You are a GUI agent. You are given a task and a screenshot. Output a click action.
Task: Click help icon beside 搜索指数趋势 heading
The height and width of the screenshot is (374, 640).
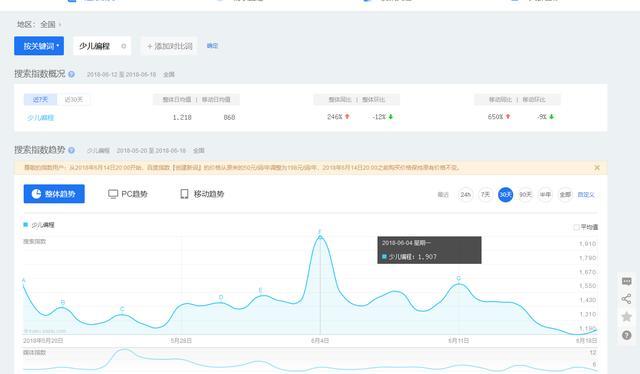[x=71, y=150]
